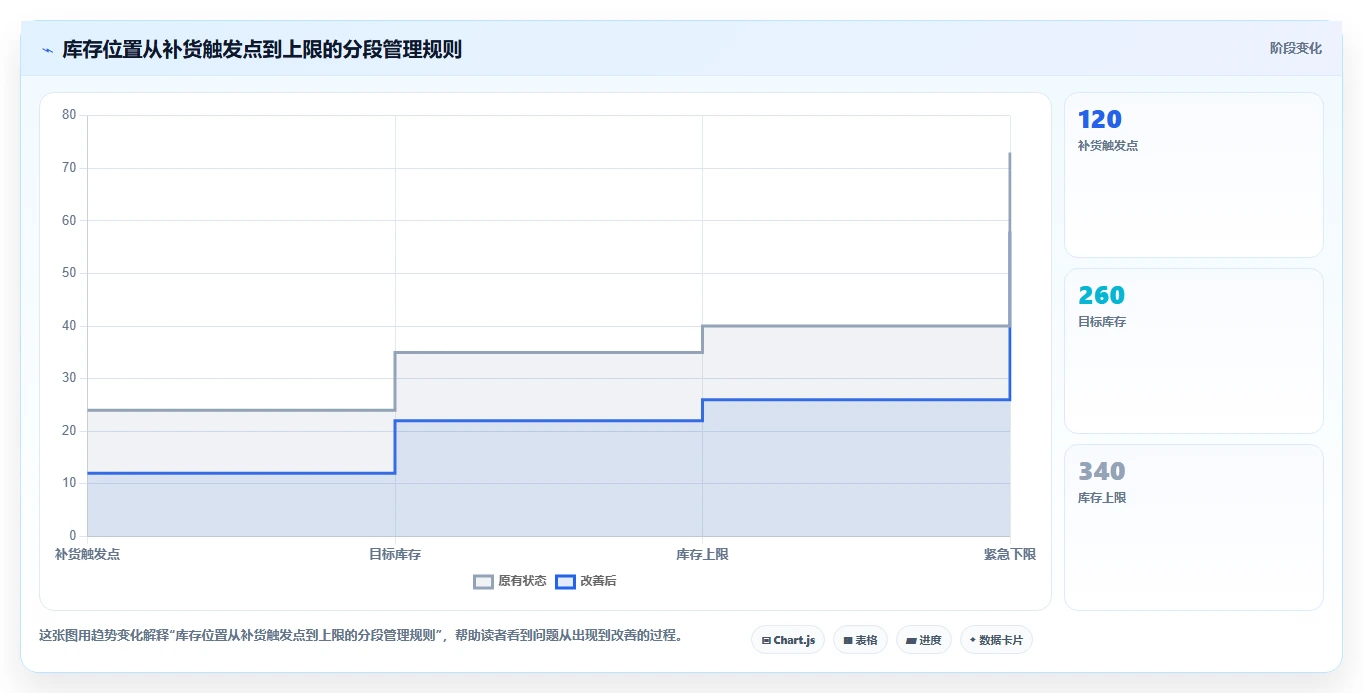Click the description sentence below the chart

361,636
